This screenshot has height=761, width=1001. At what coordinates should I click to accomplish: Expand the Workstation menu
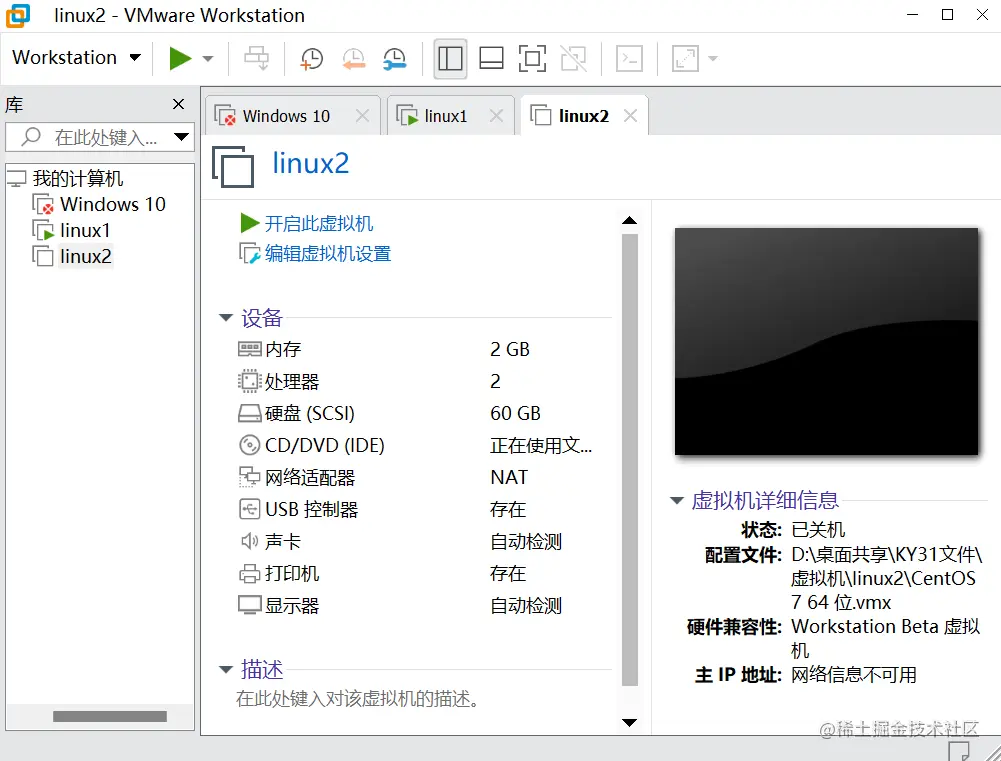77,57
